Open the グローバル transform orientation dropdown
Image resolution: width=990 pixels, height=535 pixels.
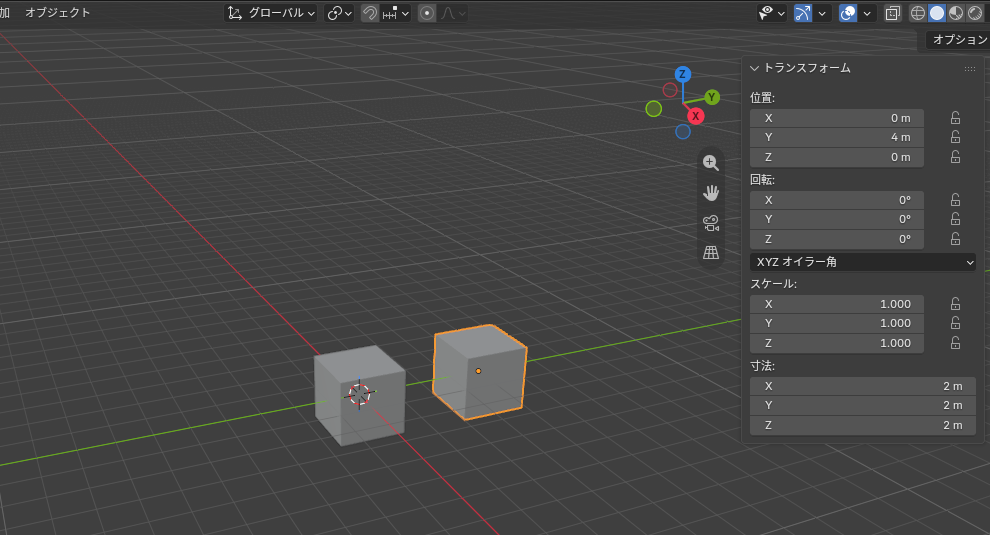click(x=271, y=13)
